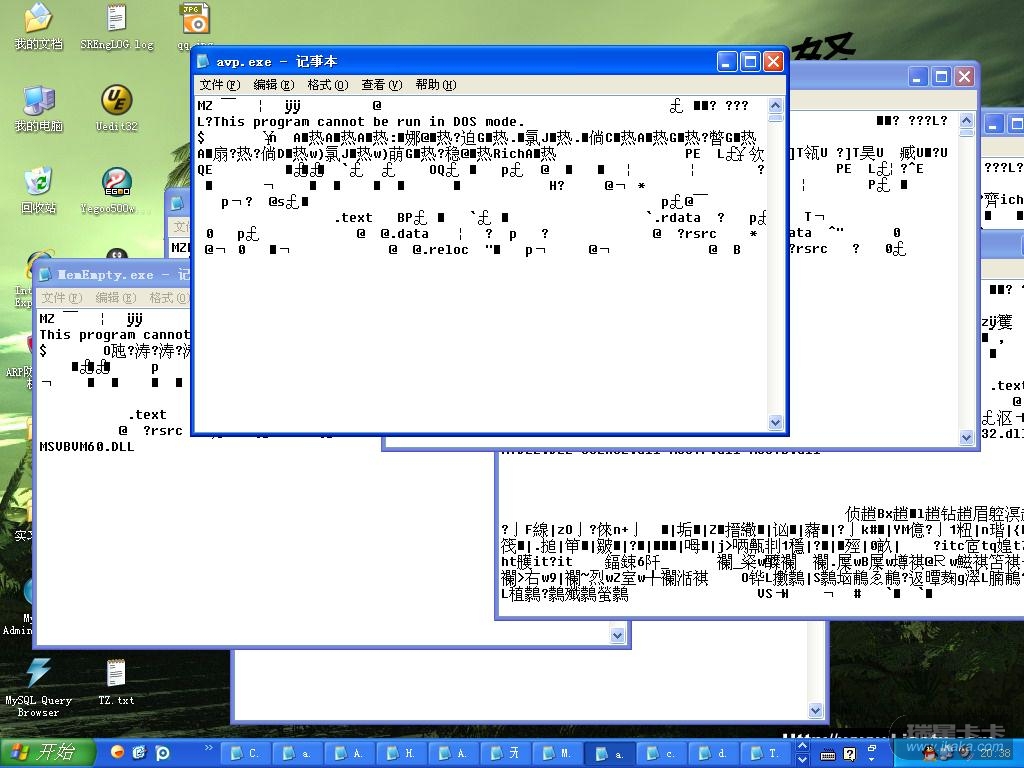The image size is (1024, 768).
Task: Click the '.text' line in MemEmpty.exe window
Action: coord(147,415)
